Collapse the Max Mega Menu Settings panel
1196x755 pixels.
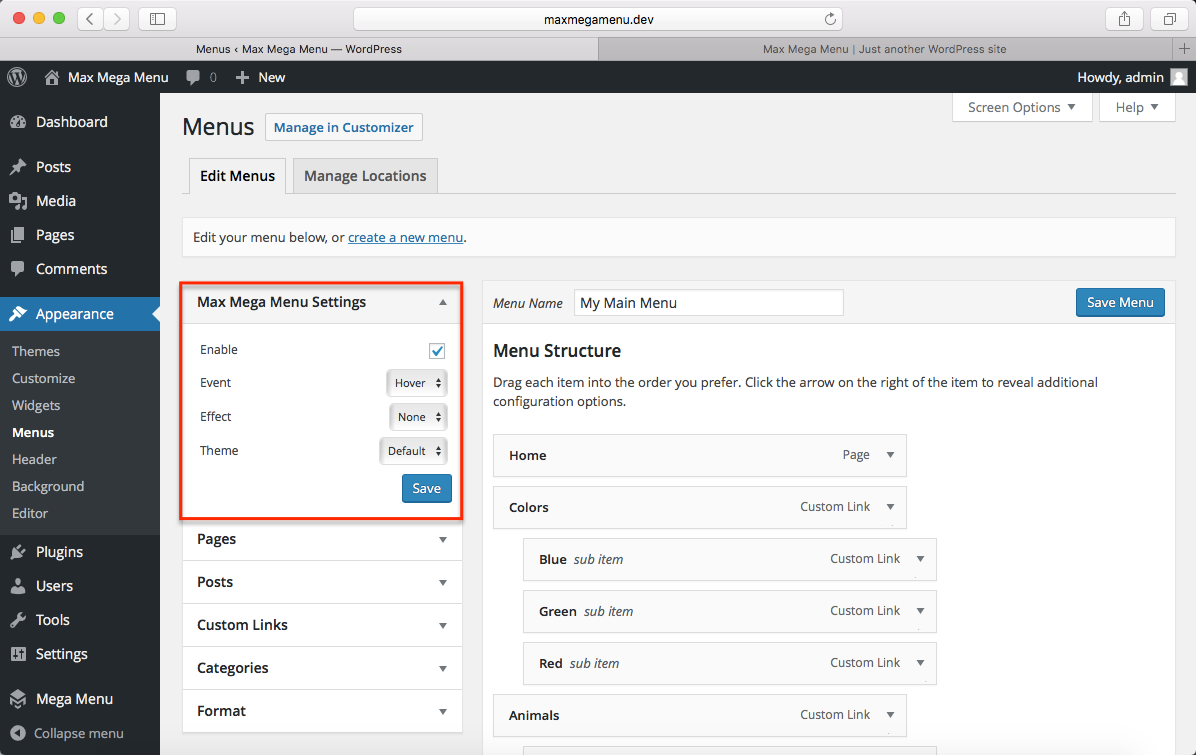point(442,302)
